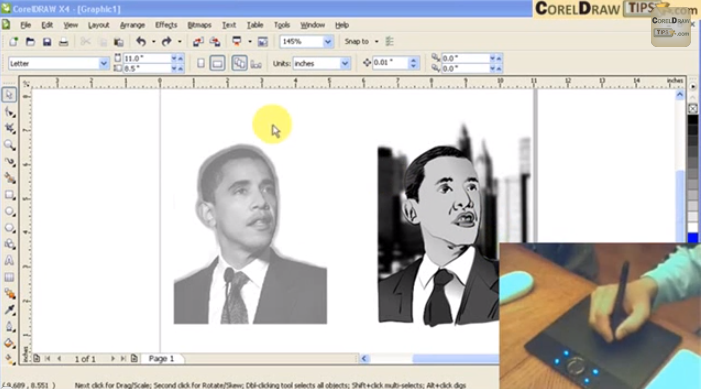Open the Basic Shapes tool
The height and width of the screenshot is (389, 702).
coord(9,244)
